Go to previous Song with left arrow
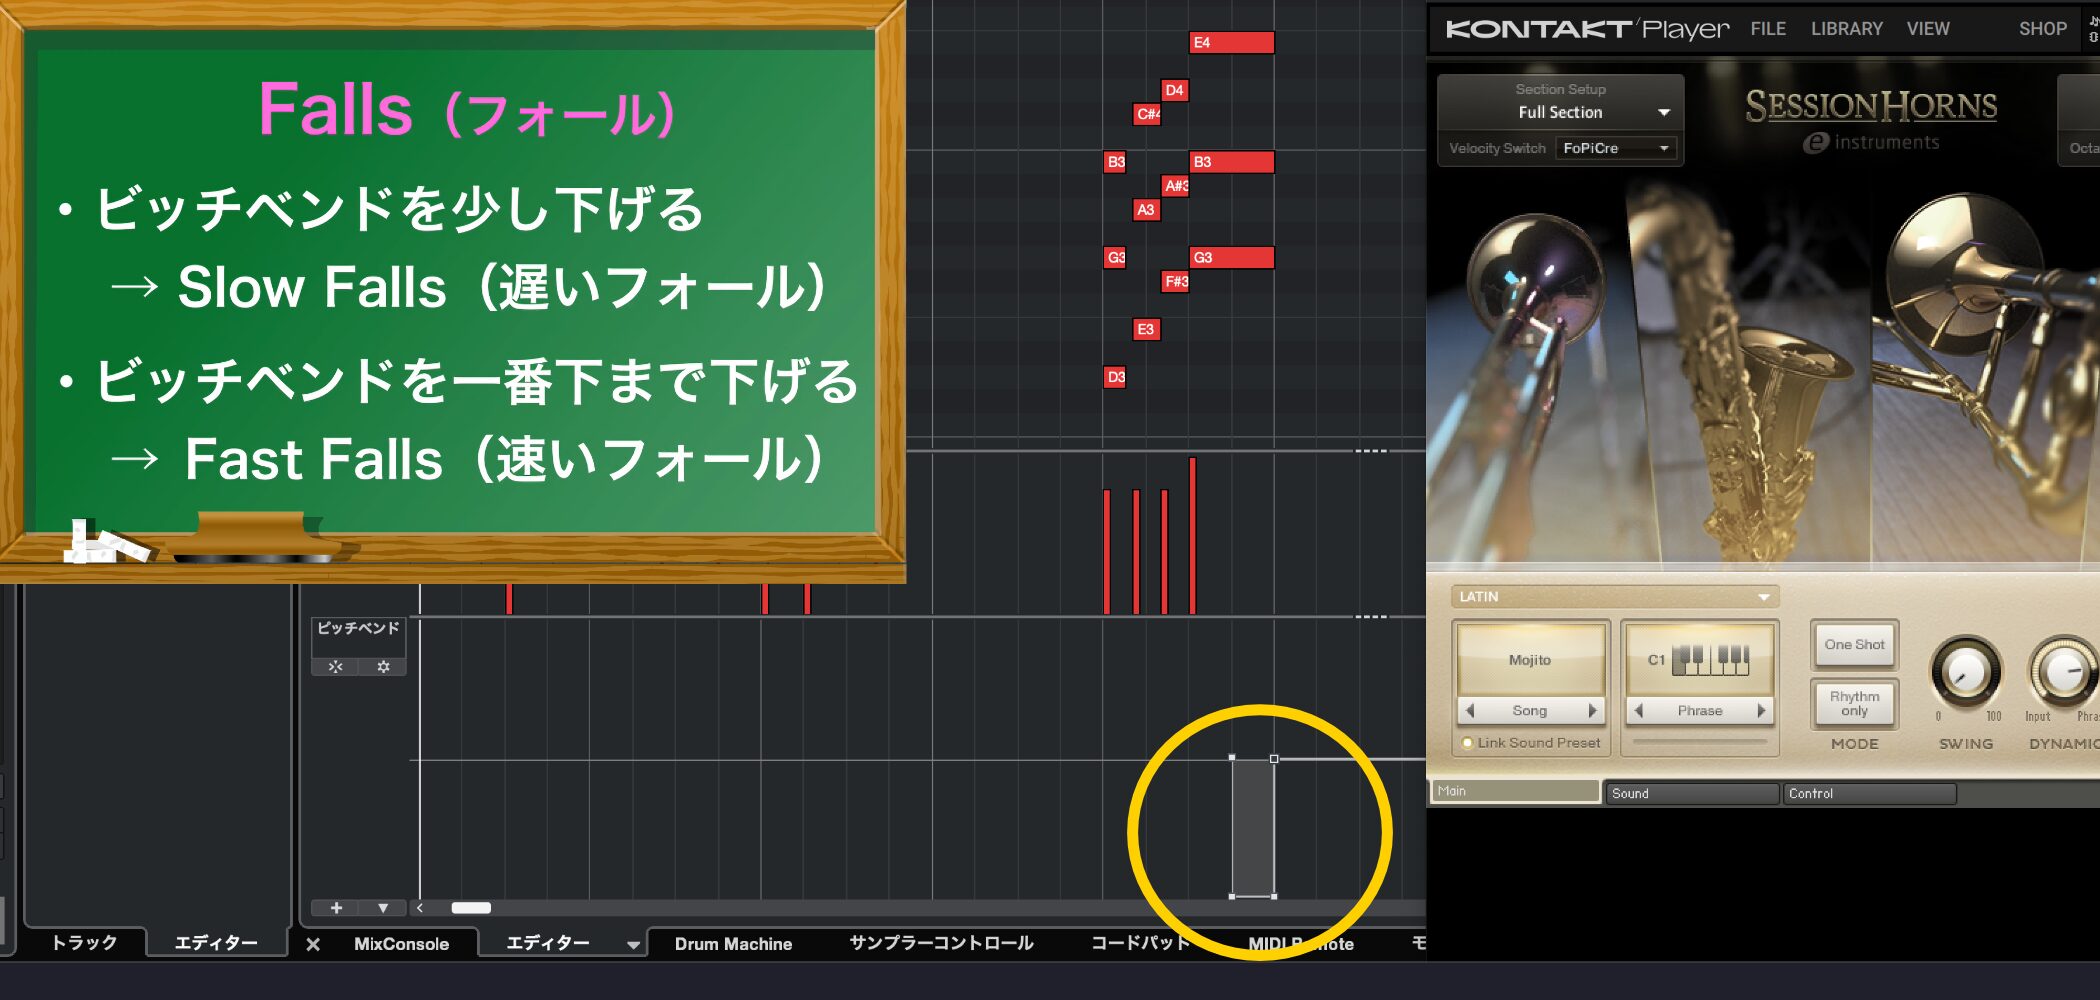Screen dimensions: 2100x1000 [1470, 710]
